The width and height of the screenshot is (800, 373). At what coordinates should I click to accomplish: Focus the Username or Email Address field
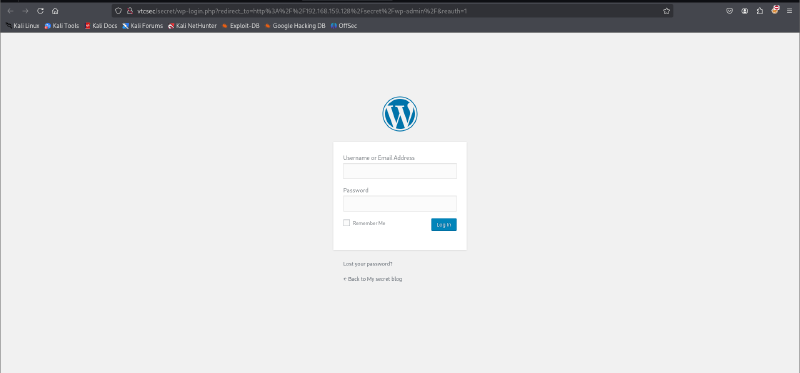[400, 171]
